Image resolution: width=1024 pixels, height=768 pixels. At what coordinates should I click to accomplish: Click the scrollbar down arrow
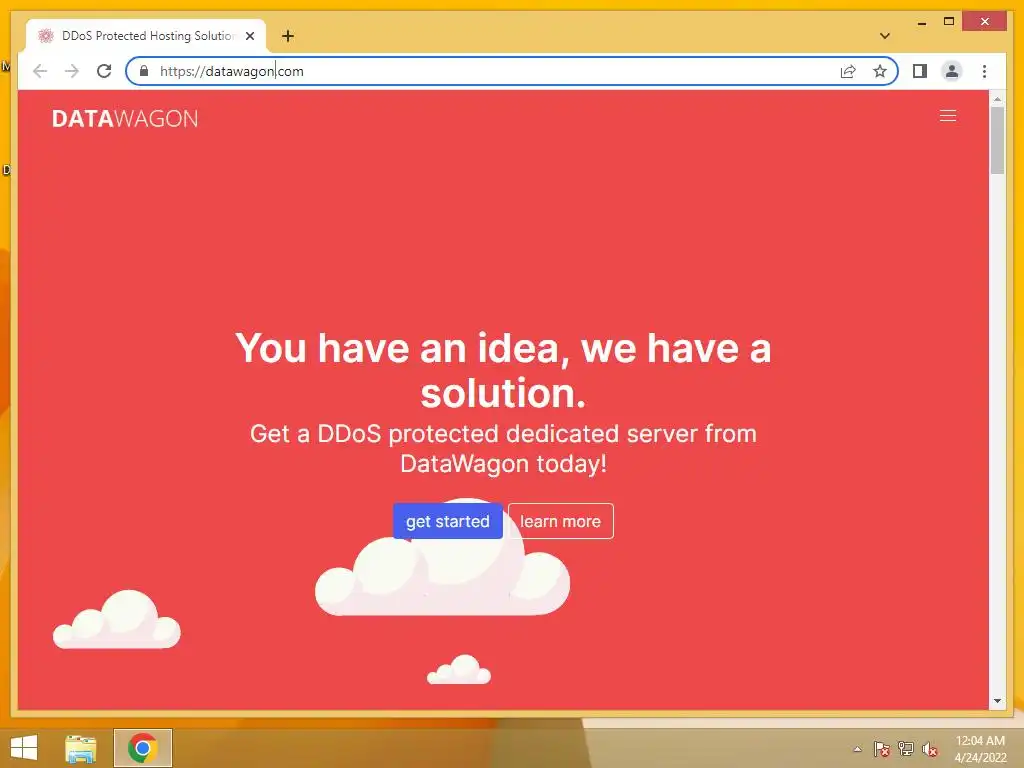(x=997, y=701)
